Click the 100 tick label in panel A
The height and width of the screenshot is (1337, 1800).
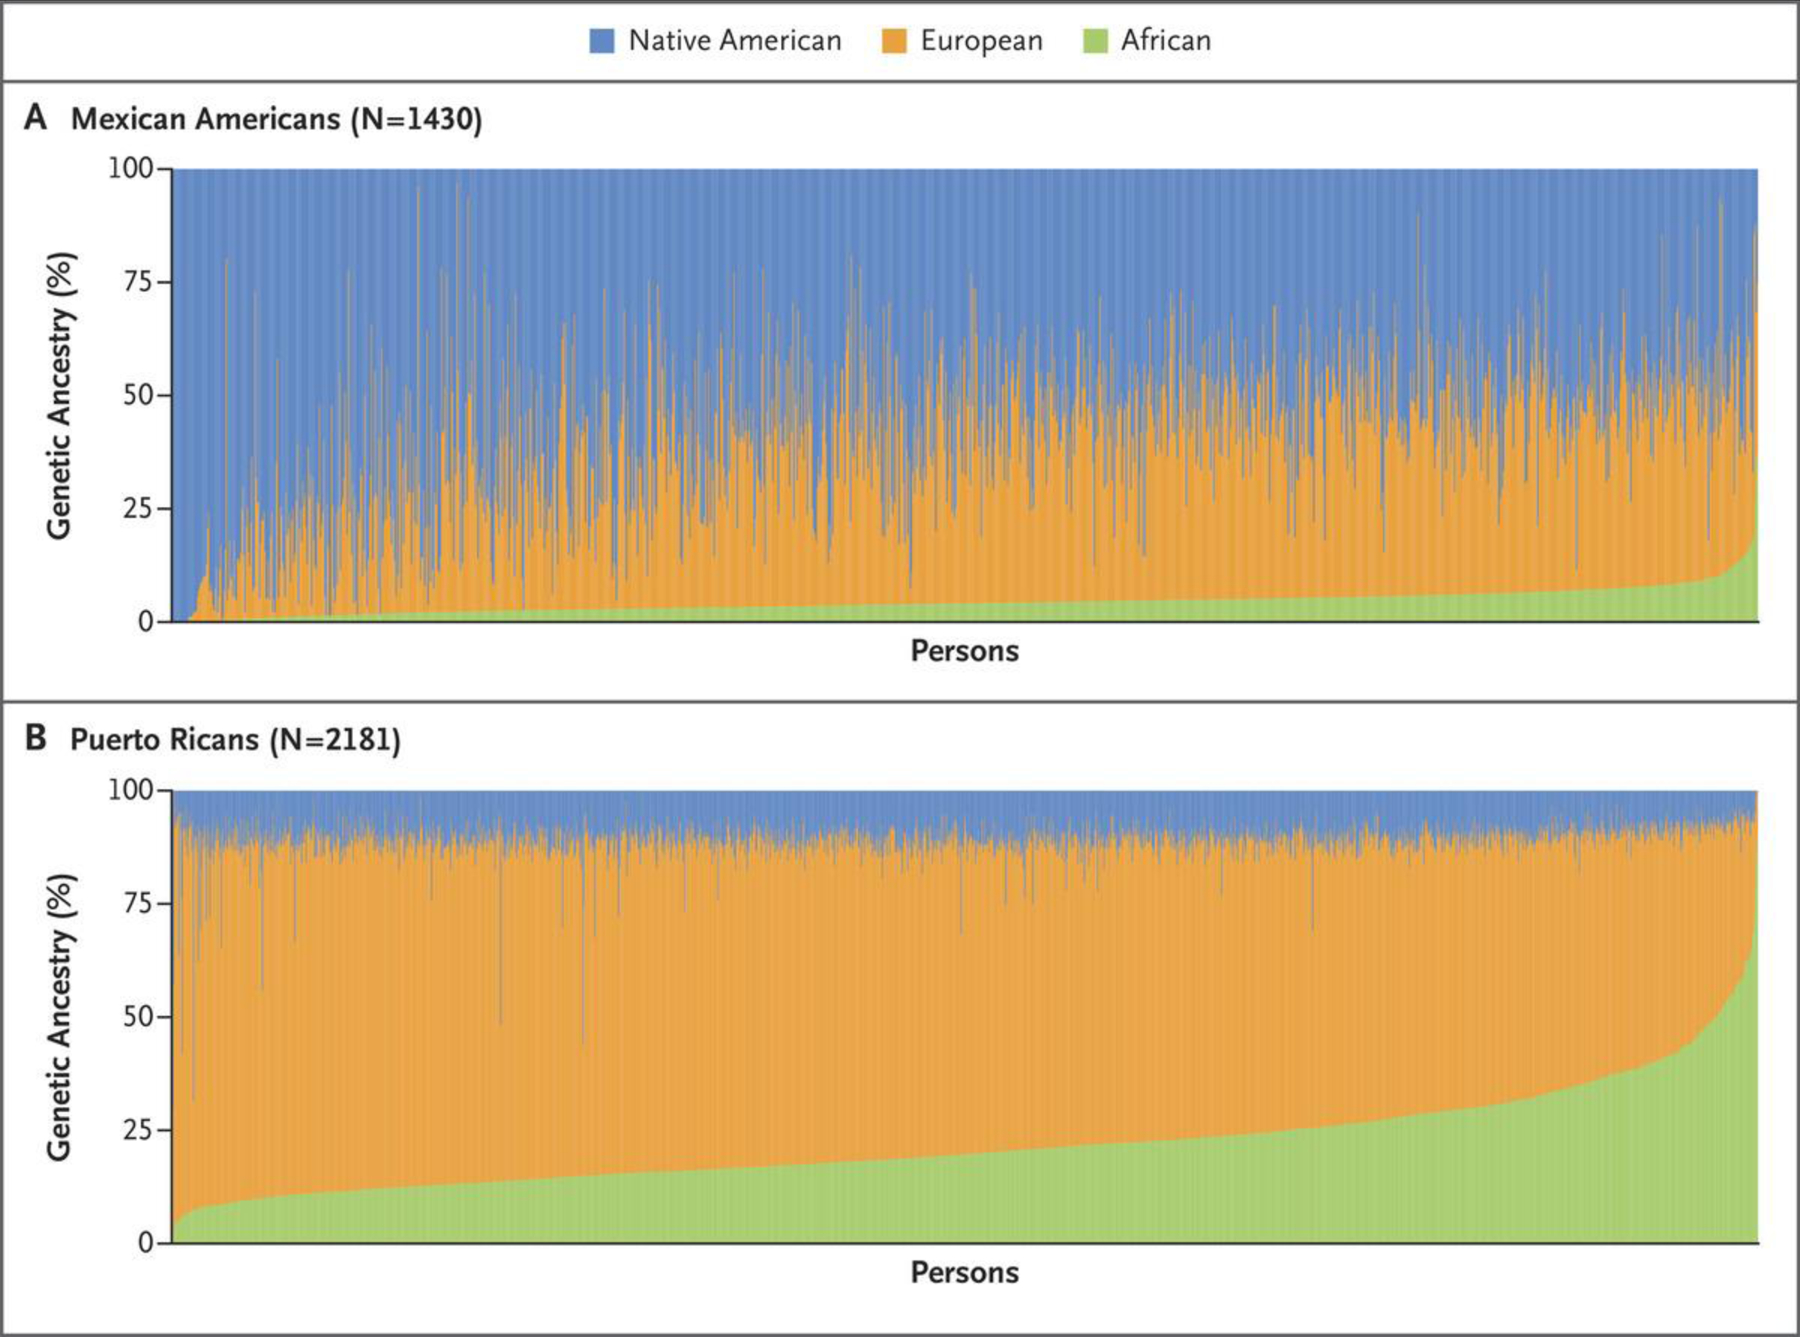[x=131, y=168]
